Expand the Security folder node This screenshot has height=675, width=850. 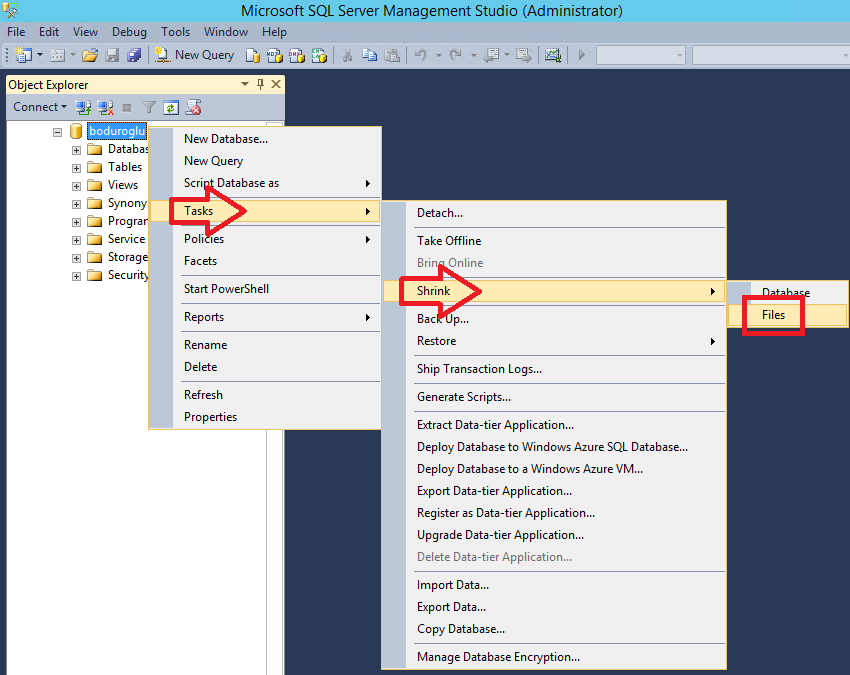[x=76, y=276]
